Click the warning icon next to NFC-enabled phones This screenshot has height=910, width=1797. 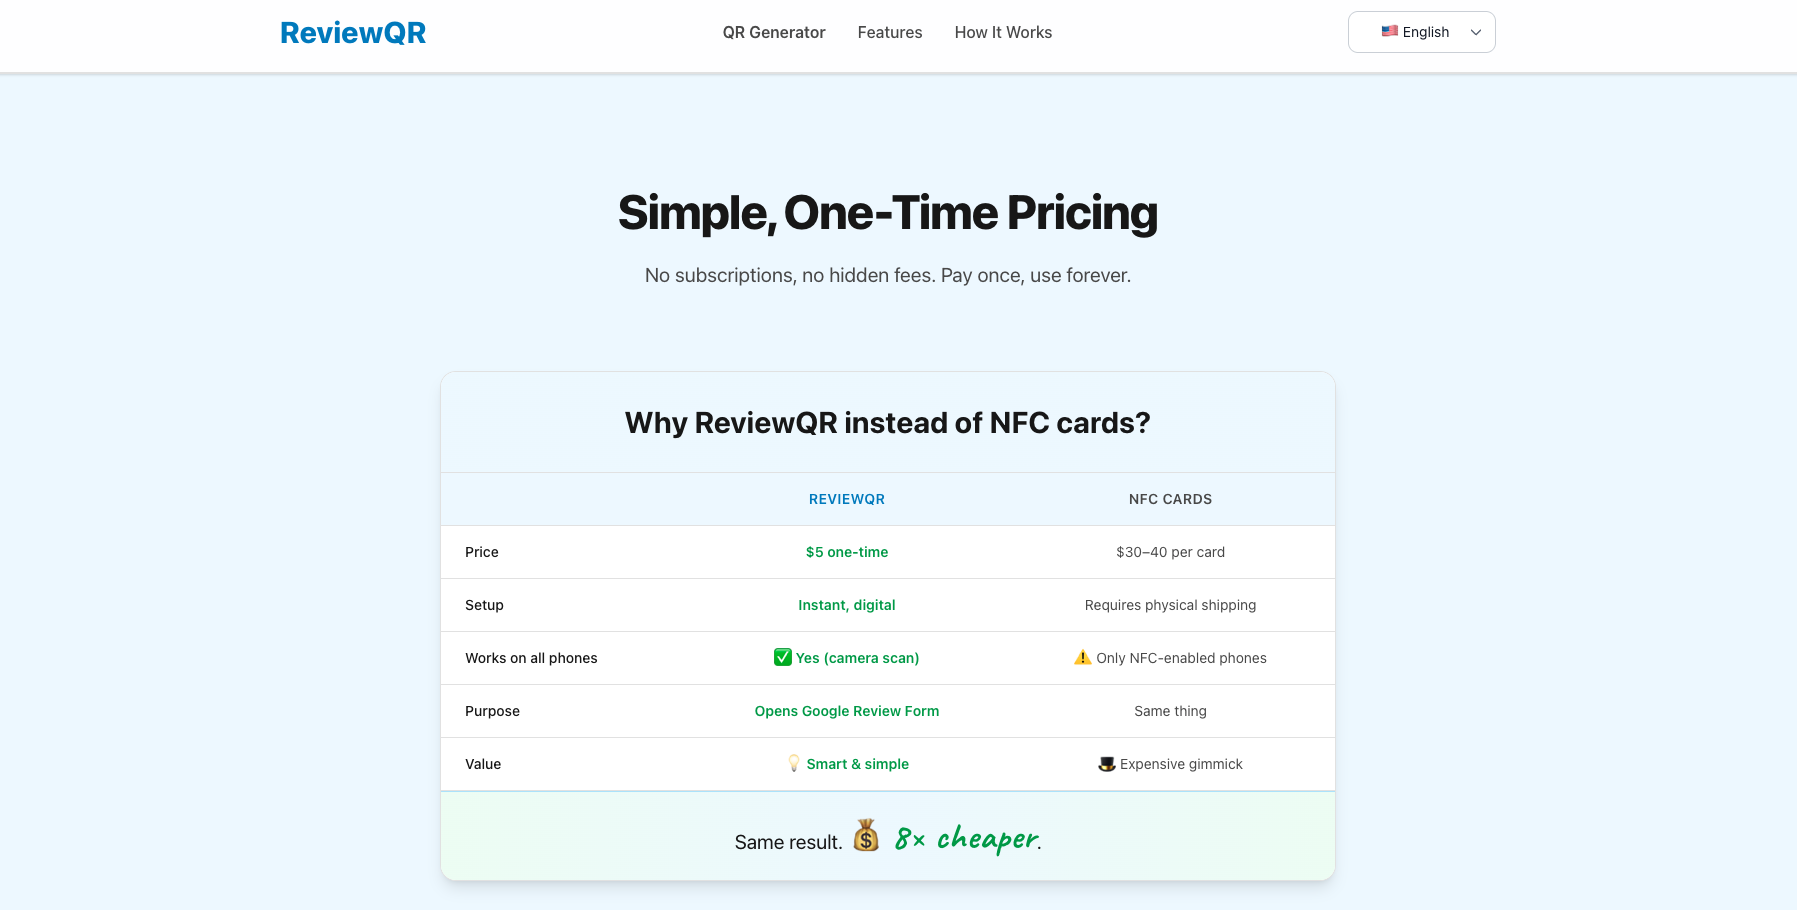[1081, 657]
